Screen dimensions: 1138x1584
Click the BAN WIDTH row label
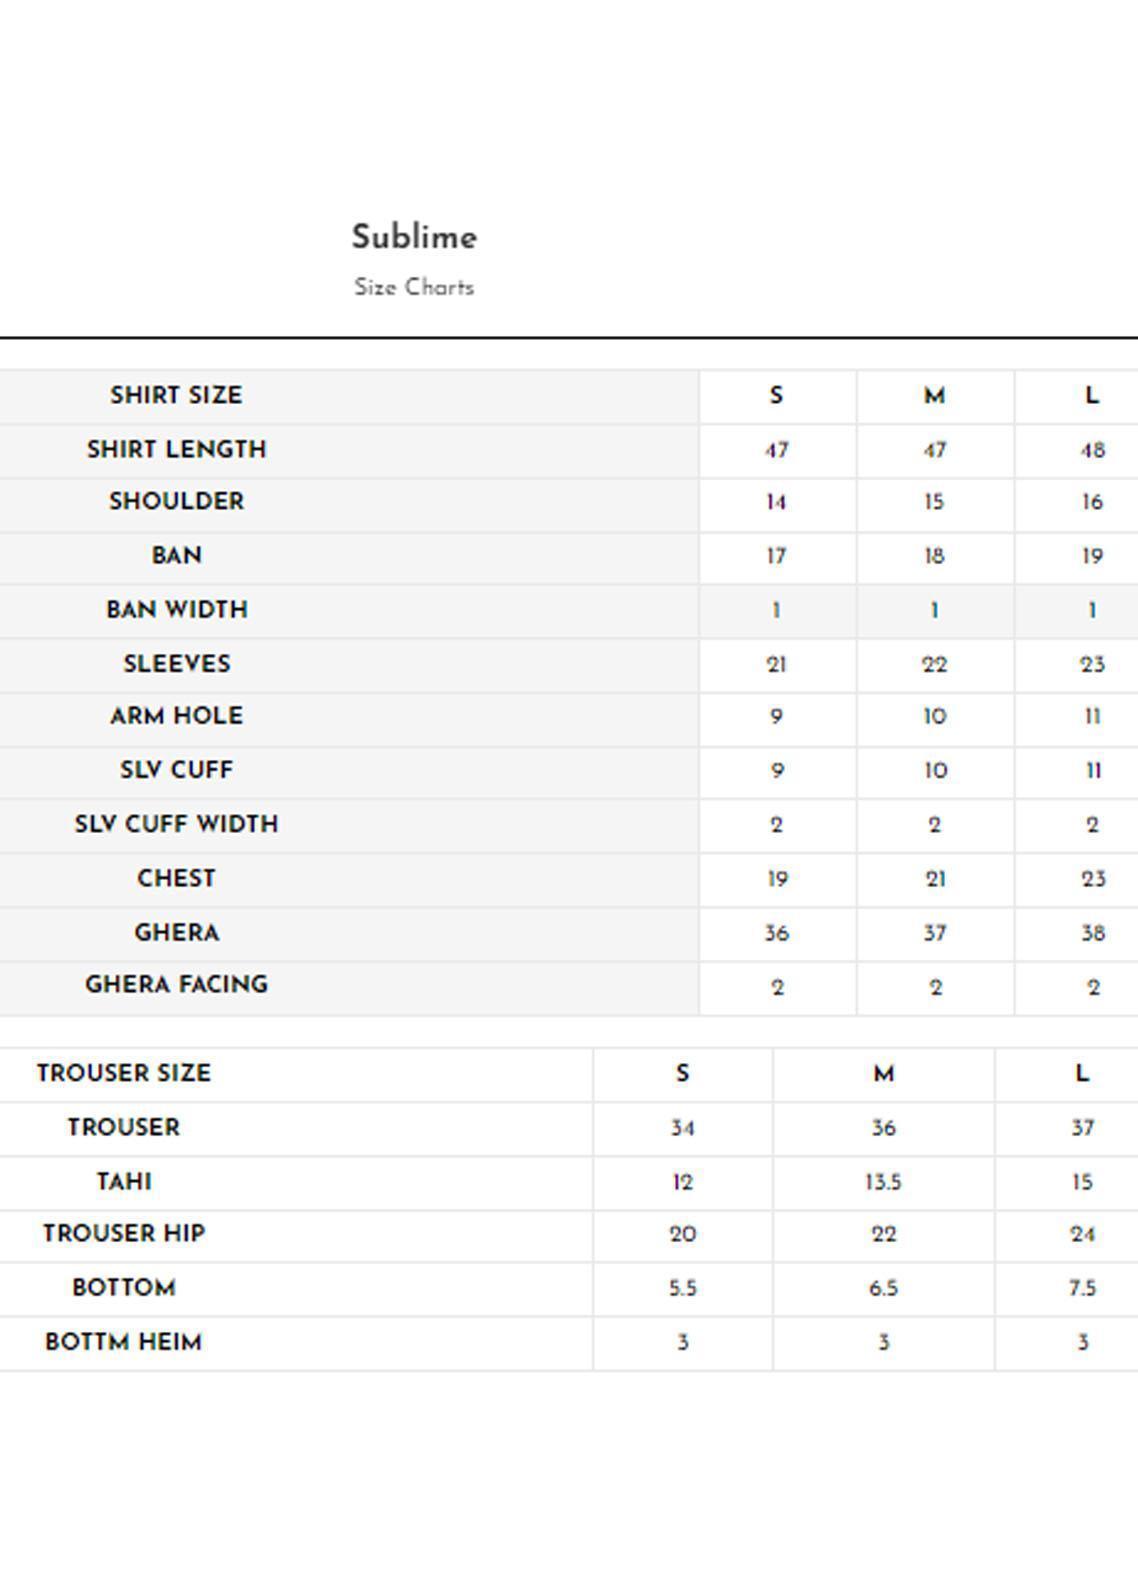[x=176, y=610]
